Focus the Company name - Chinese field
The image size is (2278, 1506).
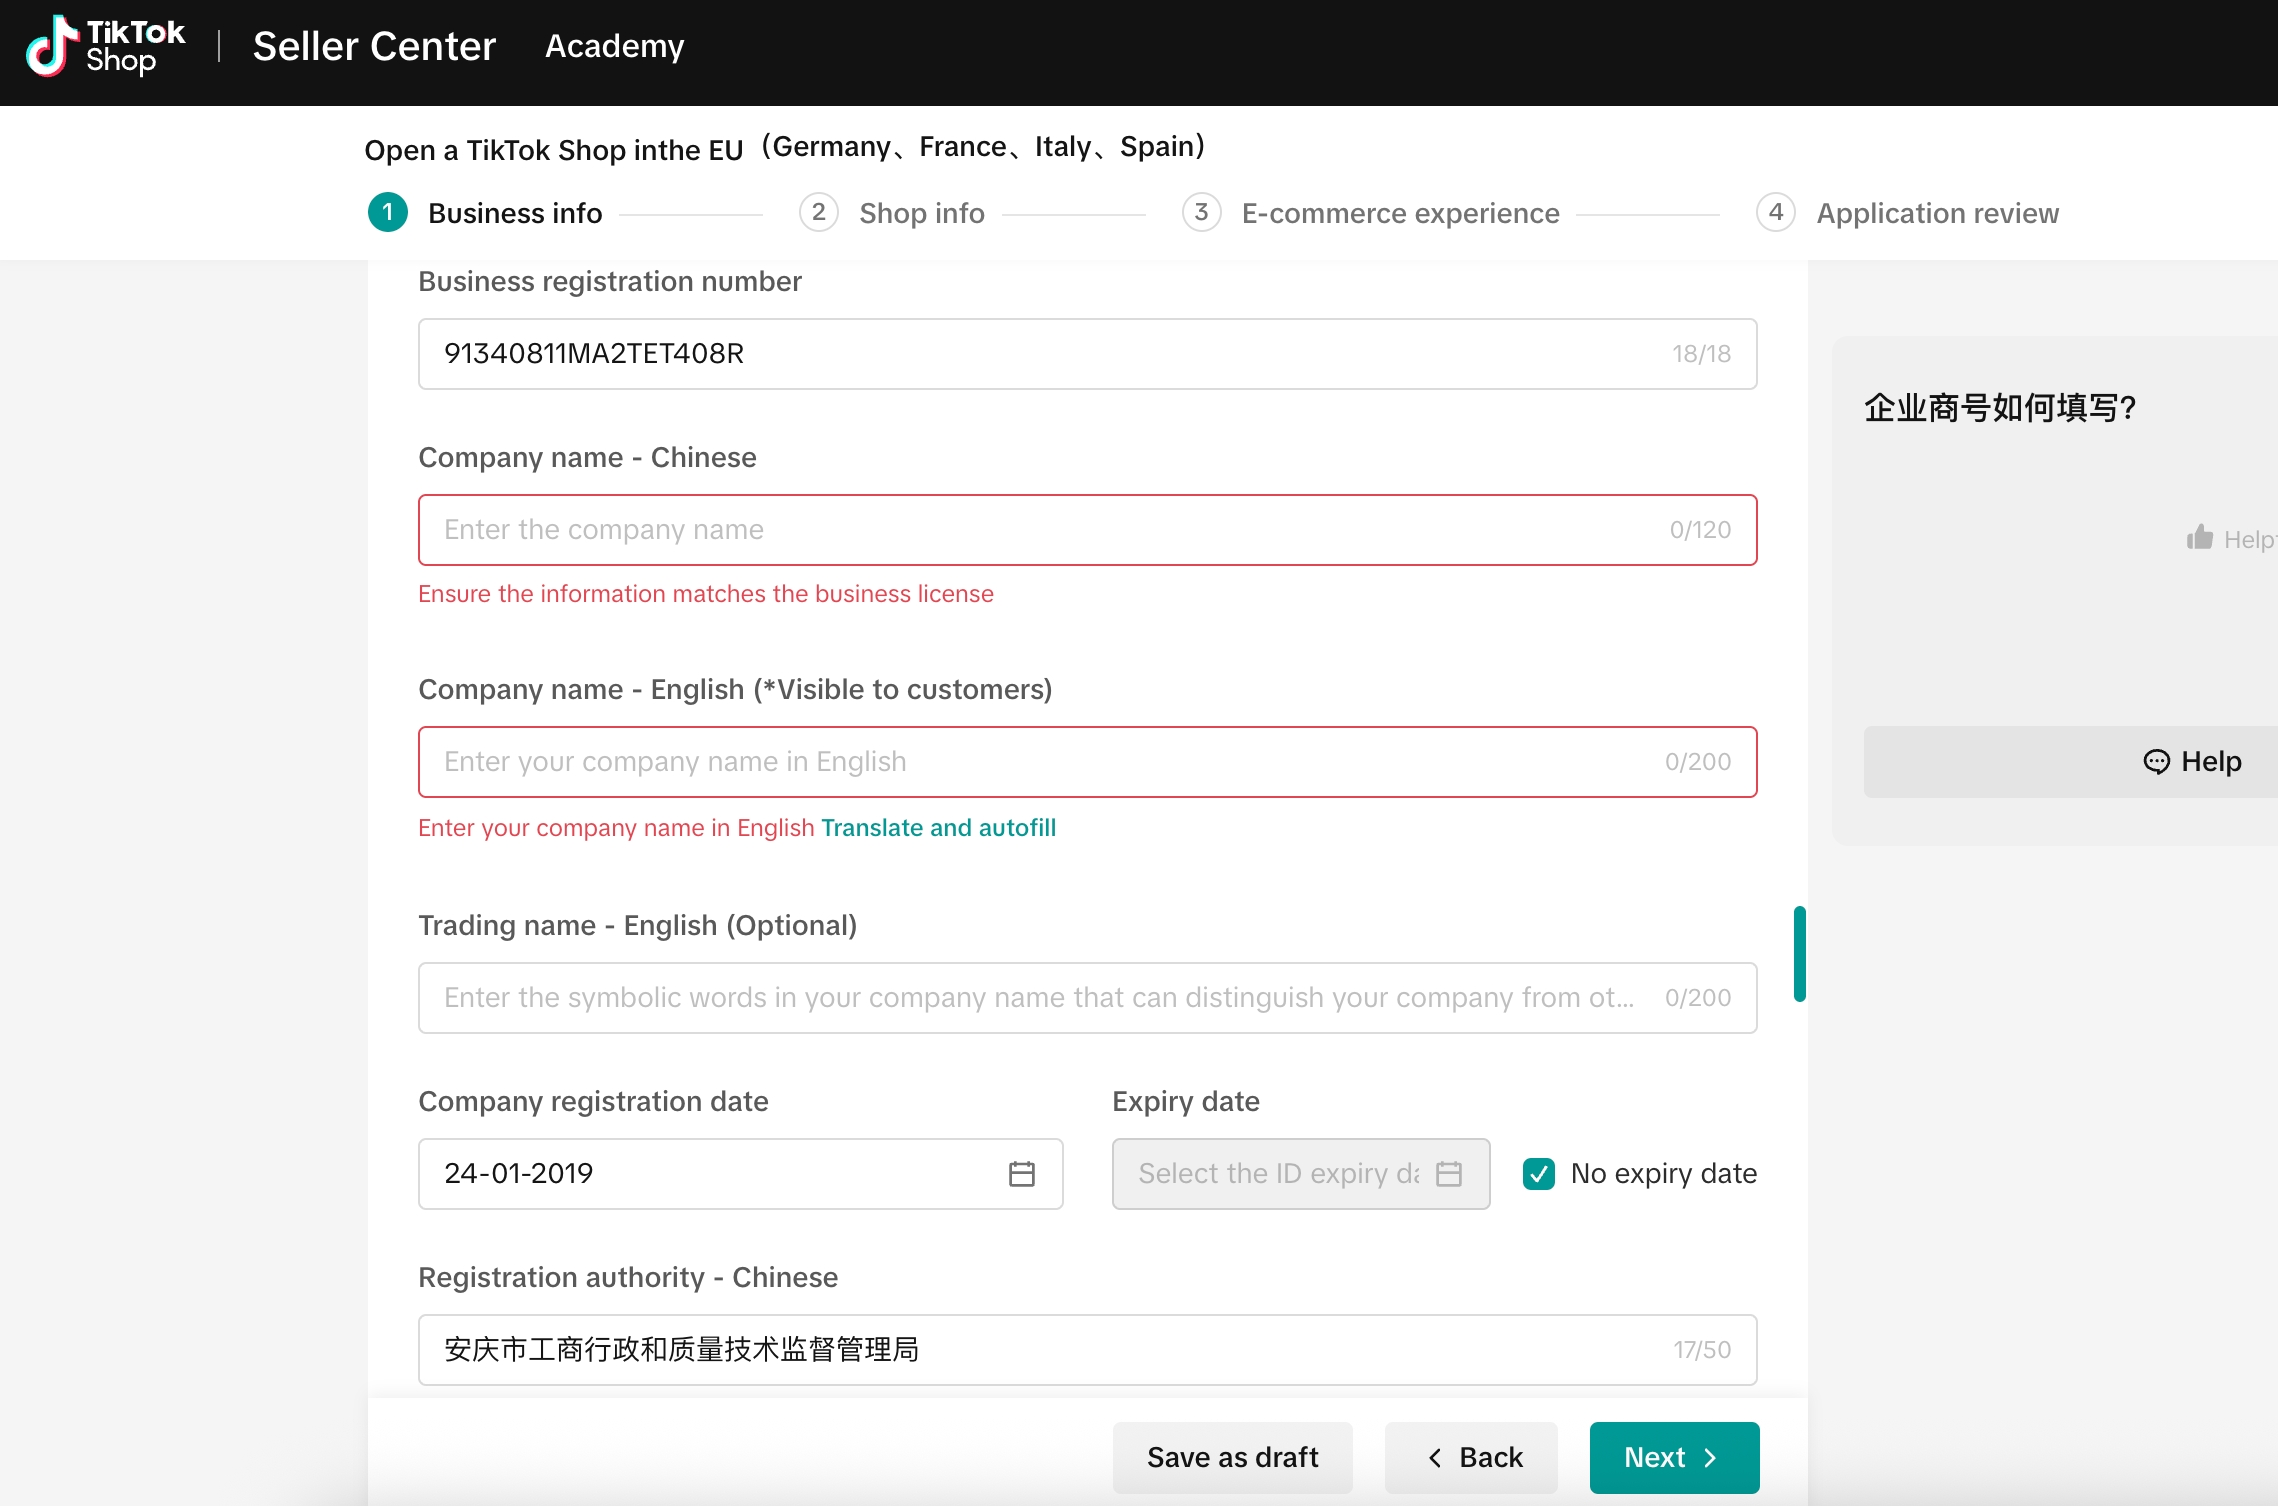(x=1040, y=529)
